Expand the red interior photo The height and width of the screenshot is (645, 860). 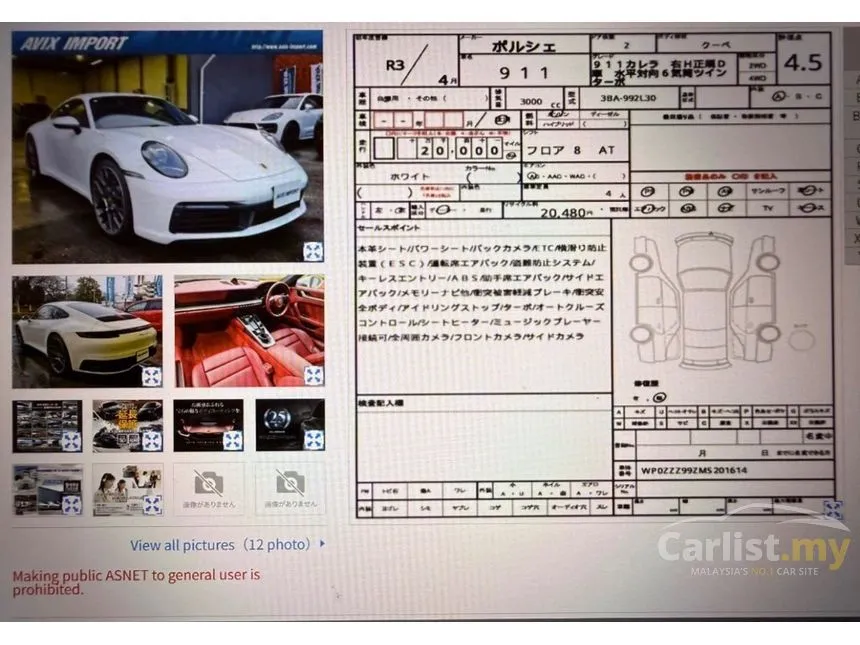click(314, 375)
